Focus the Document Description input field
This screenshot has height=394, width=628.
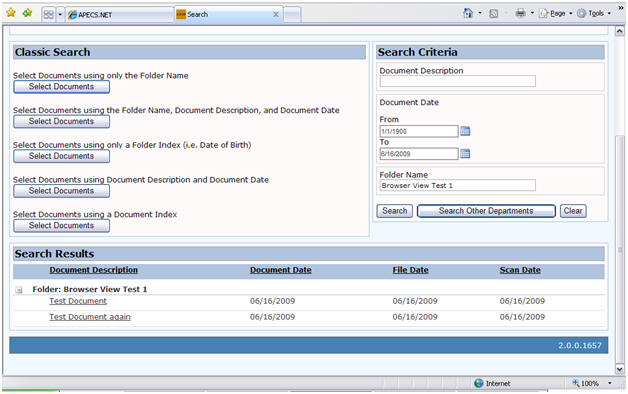coord(457,81)
